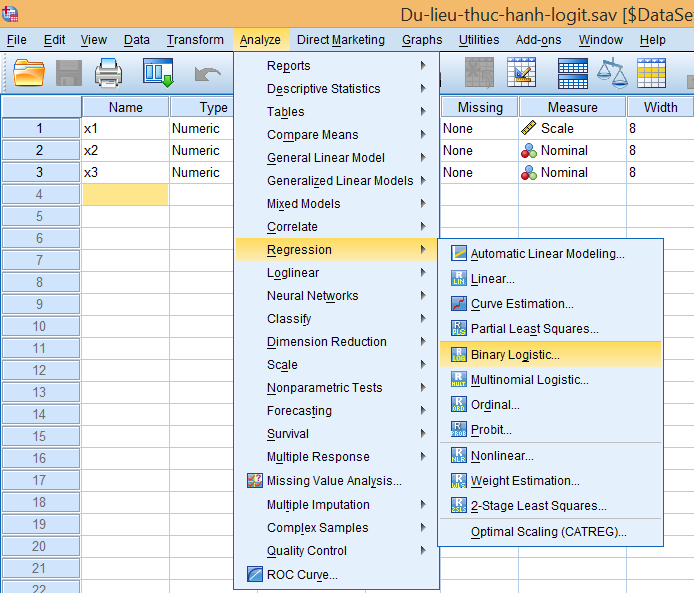Image resolution: width=694 pixels, height=593 pixels.
Task: Click the x3 variable name cell
Action: 125,172
